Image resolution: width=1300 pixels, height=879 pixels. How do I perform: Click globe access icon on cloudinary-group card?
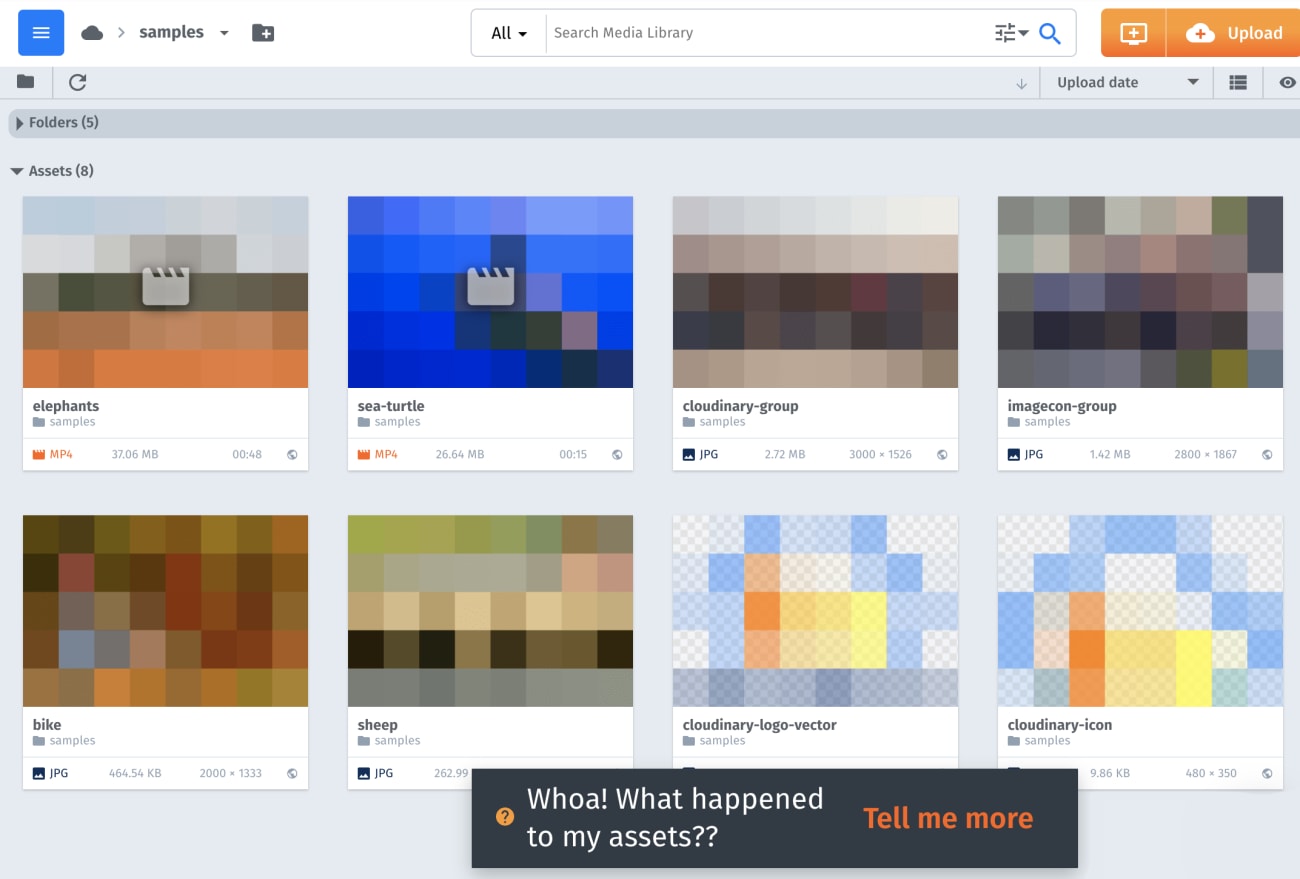coord(942,454)
